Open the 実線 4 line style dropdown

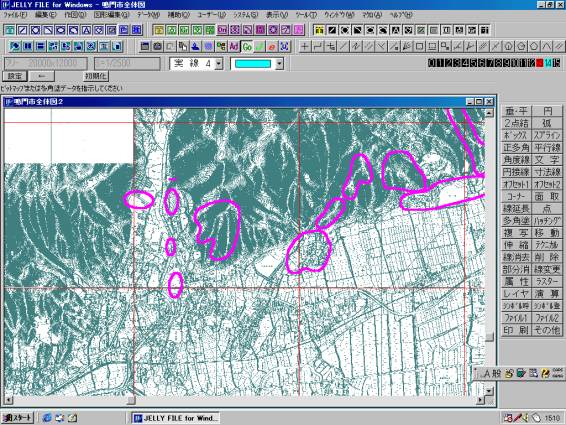[x=219, y=64]
